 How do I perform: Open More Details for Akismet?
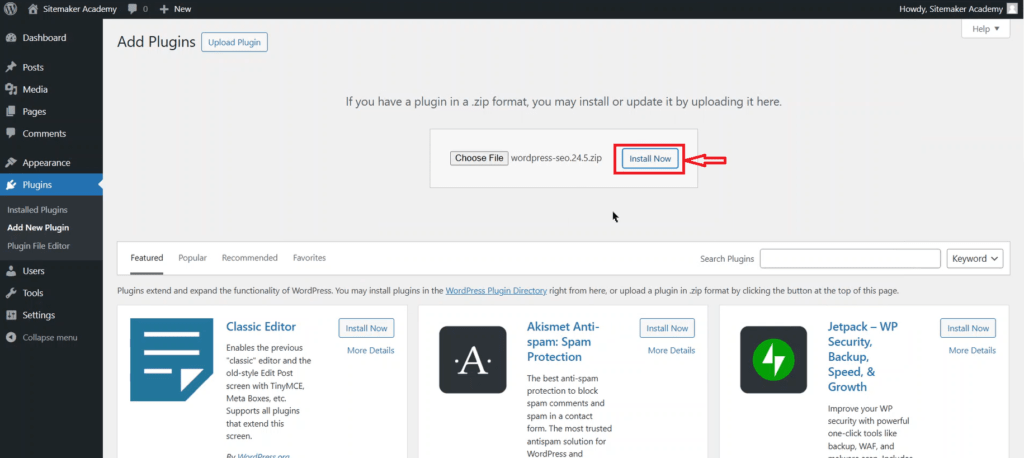coord(671,350)
